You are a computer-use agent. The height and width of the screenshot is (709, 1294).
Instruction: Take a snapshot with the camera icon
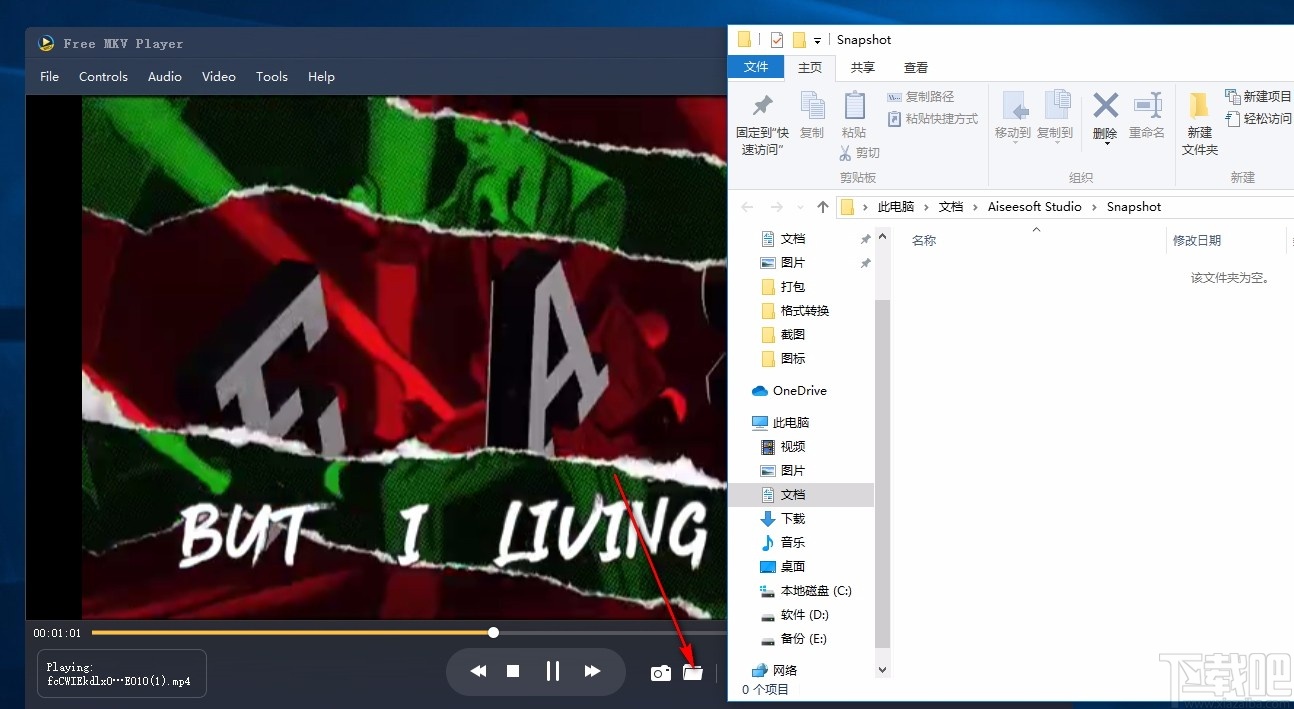coord(660,673)
